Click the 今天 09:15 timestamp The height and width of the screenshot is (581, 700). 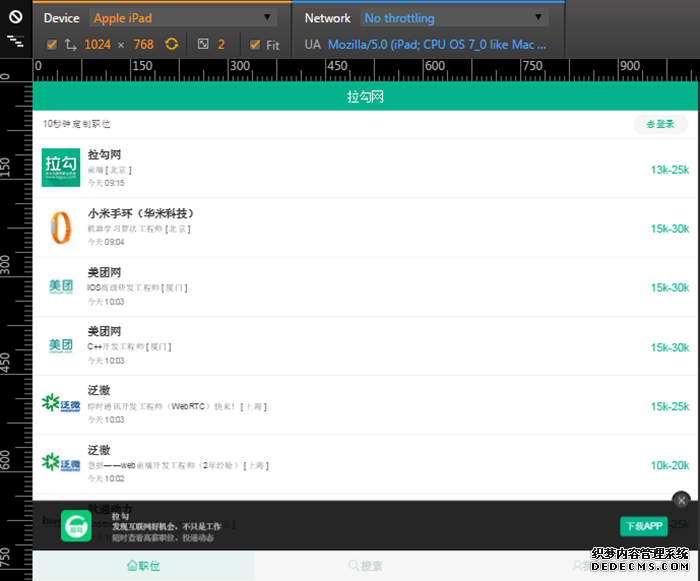pyautogui.click(x=106, y=183)
